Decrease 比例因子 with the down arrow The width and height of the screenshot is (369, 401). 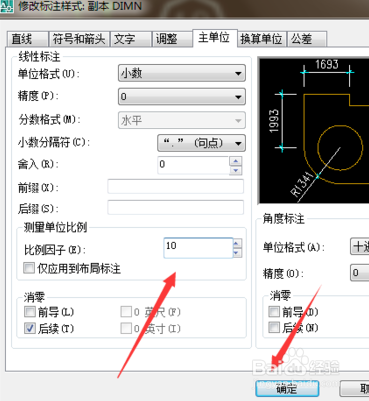click(x=237, y=253)
